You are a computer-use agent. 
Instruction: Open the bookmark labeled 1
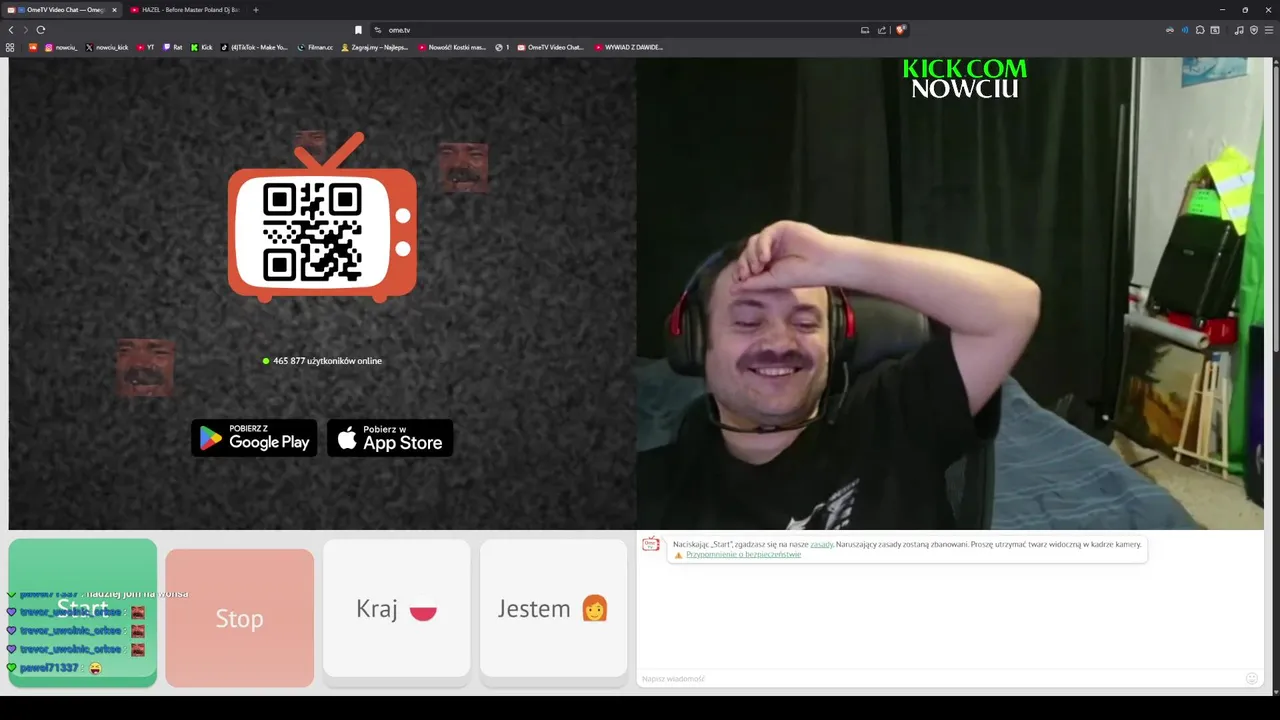coord(502,47)
